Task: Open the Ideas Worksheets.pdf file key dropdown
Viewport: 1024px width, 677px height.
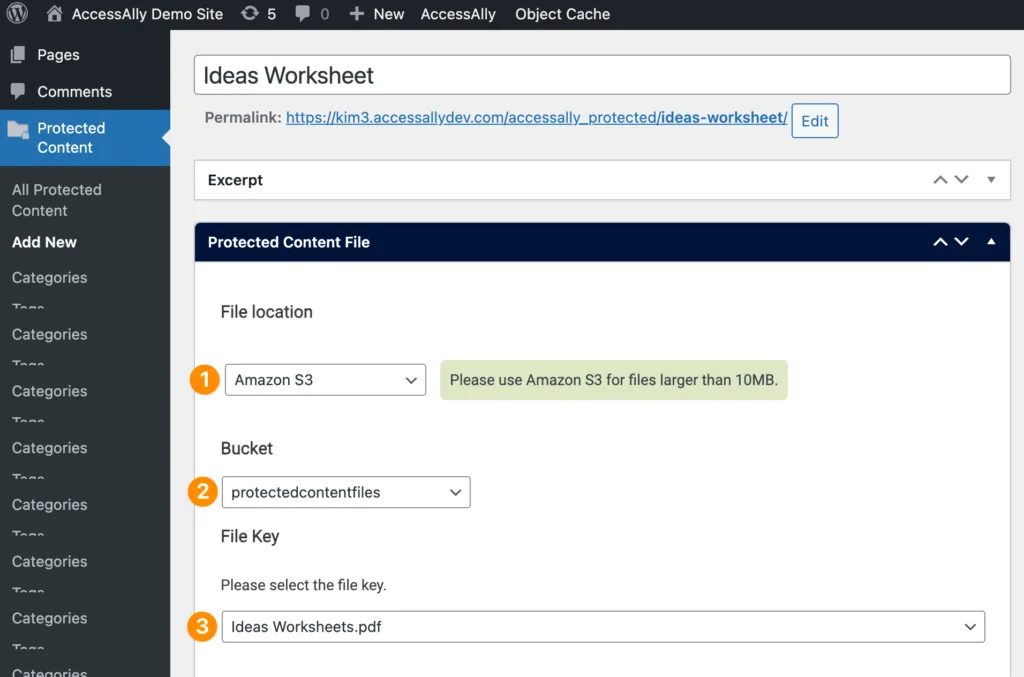Action: [x=603, y=627]
